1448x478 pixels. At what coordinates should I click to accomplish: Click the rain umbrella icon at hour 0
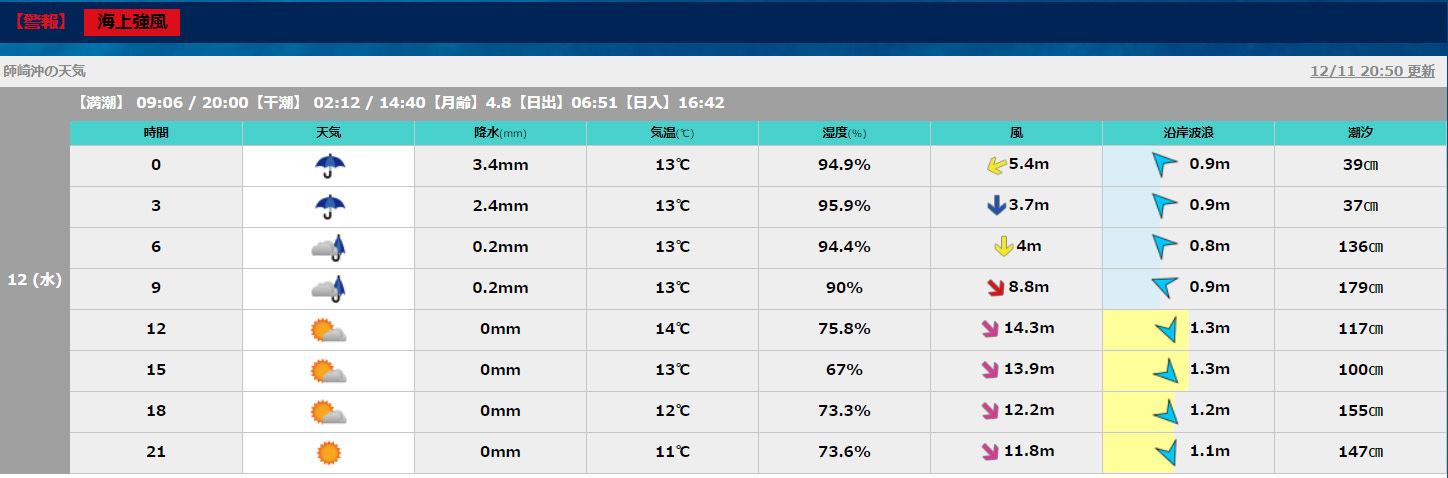point(328,165)
